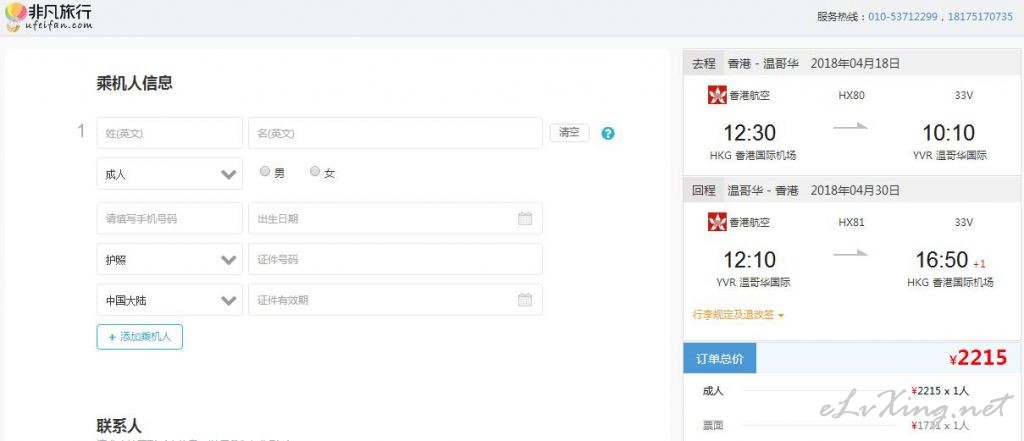Click the total price ¥2215
Screen dimensions: 1024x441
pos(978,358)
